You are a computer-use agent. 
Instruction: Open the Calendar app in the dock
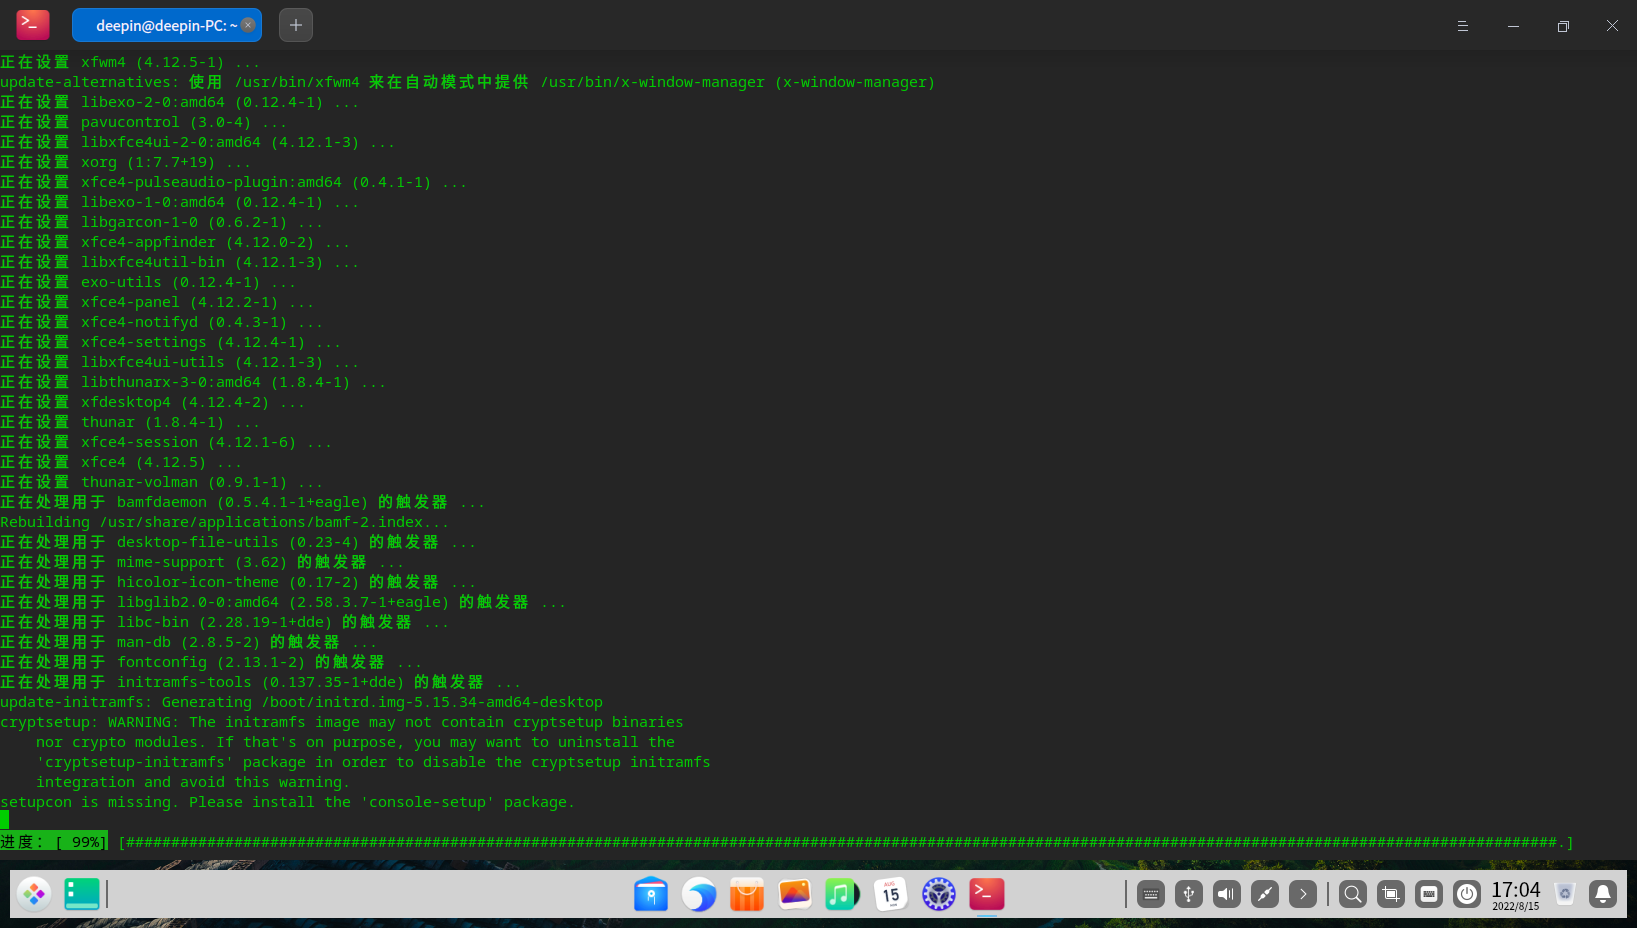pos(891,894)
